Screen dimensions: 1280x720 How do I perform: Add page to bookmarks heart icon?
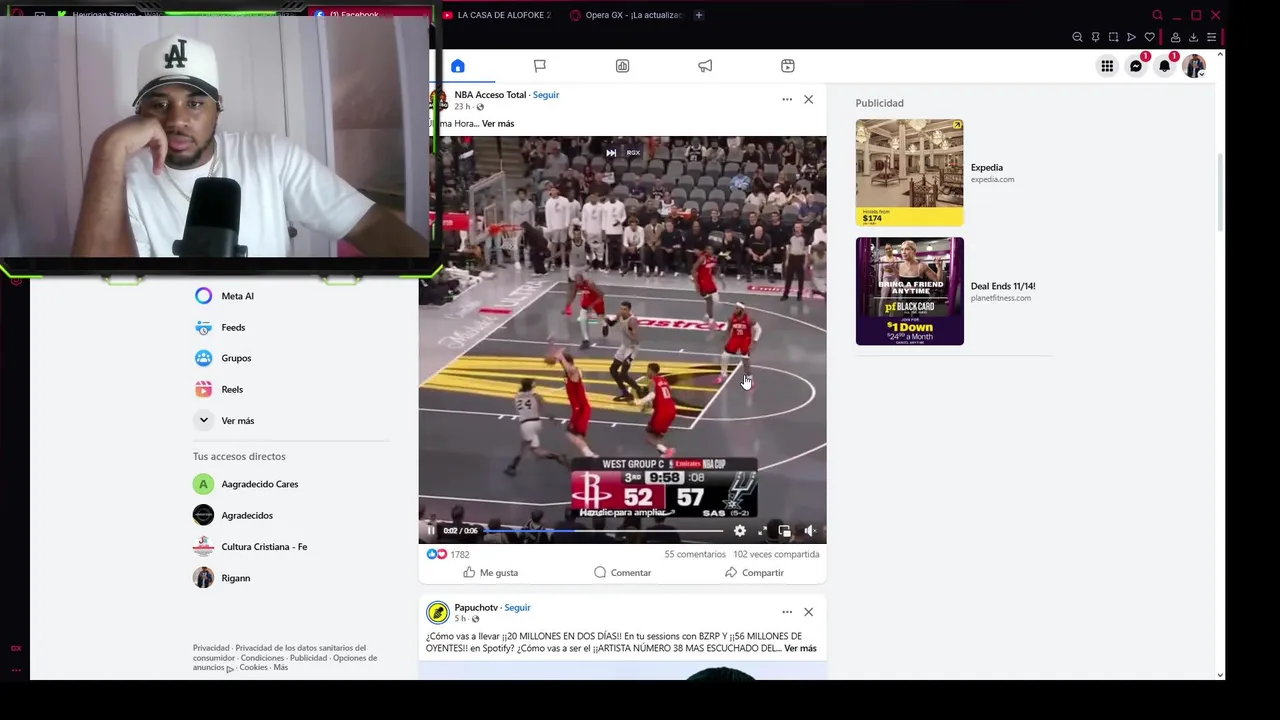(x=1149, y=37)
